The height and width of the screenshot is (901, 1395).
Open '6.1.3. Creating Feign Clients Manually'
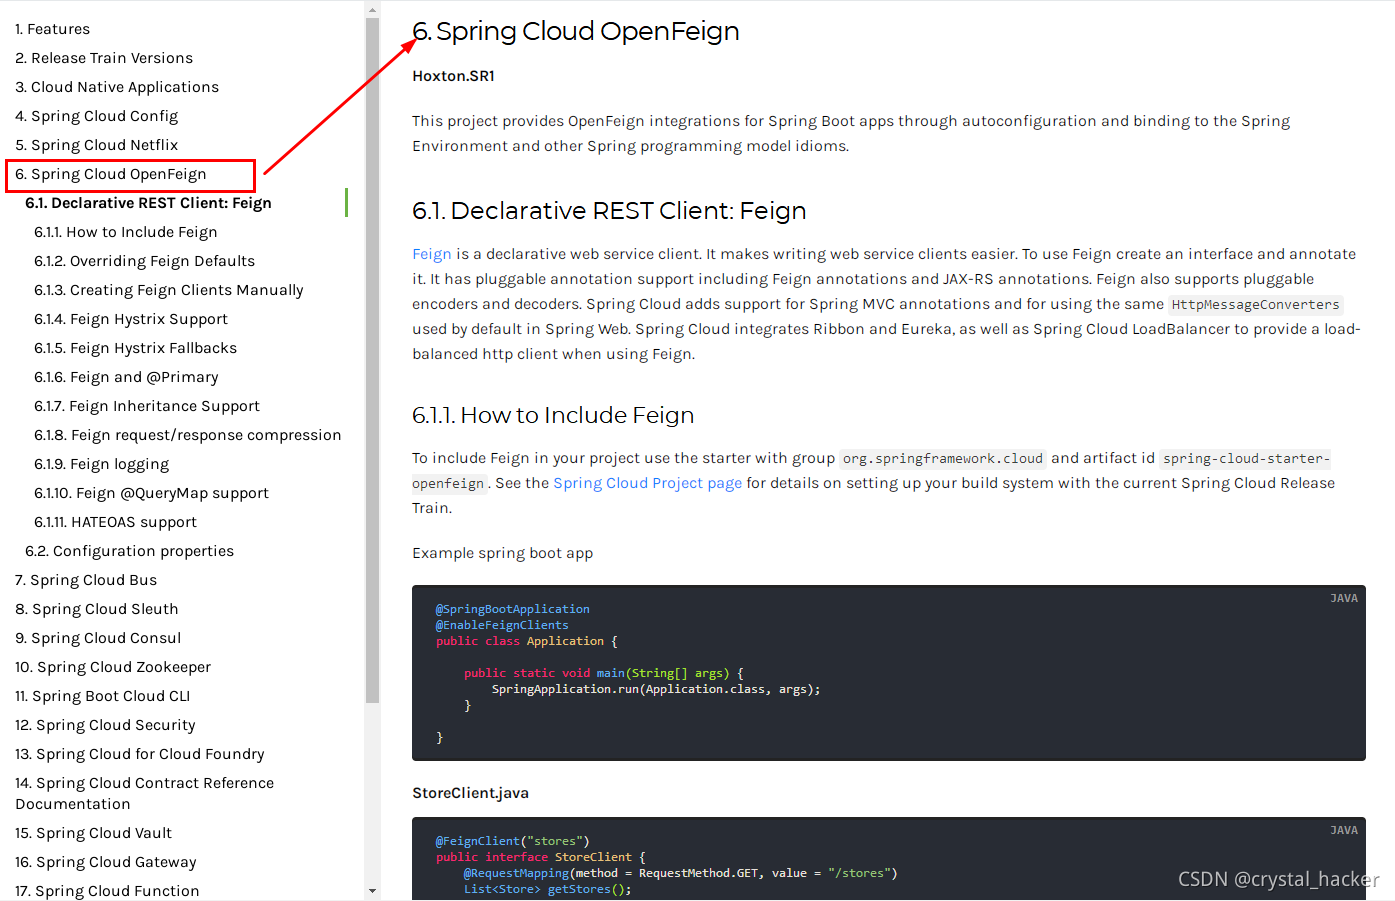(x=169, y=290)
